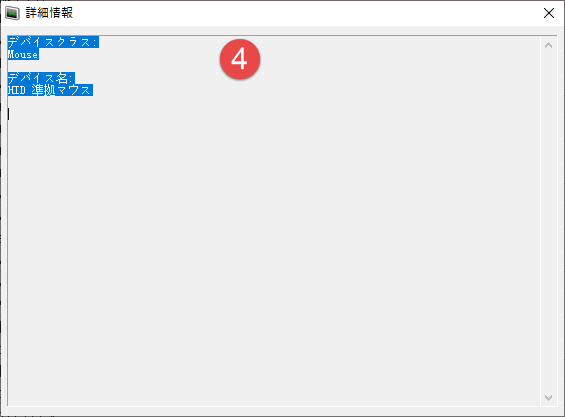Click the red number 4 badge
This screenshot has height=417, width=565.
coord(240,59)
